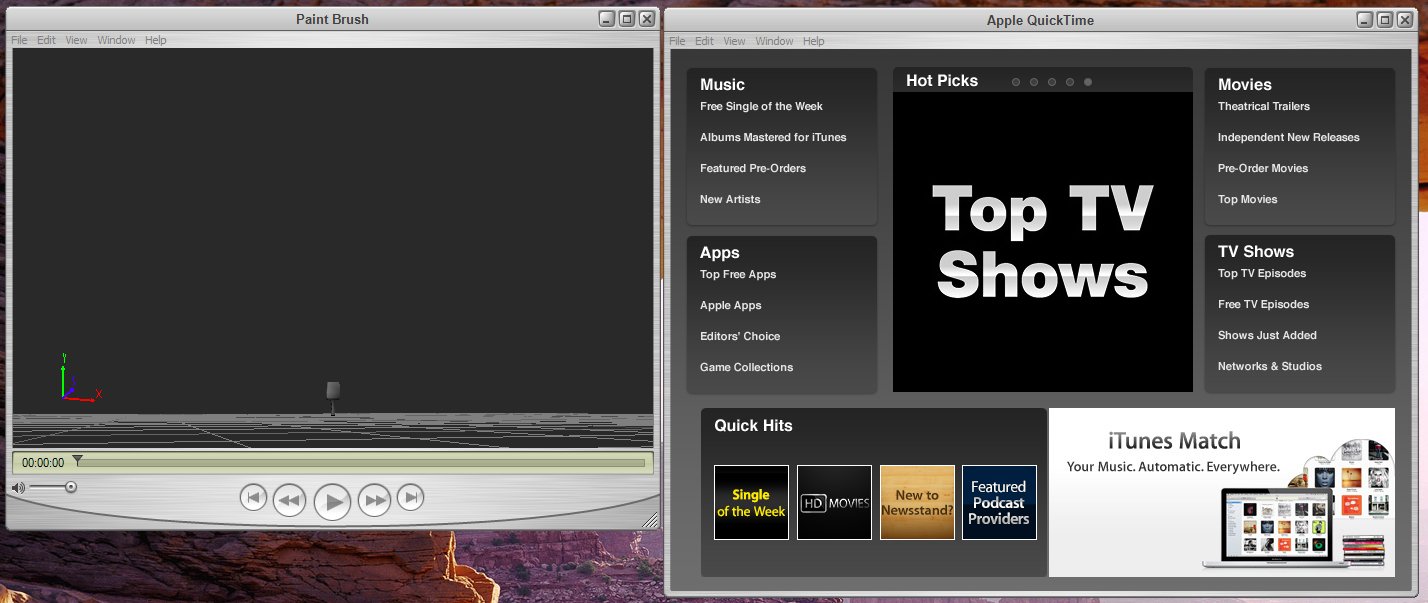This screenshot has height=603, width=1428.
Task: Open Top Free Apps link
Action: [x=738, y=274]
